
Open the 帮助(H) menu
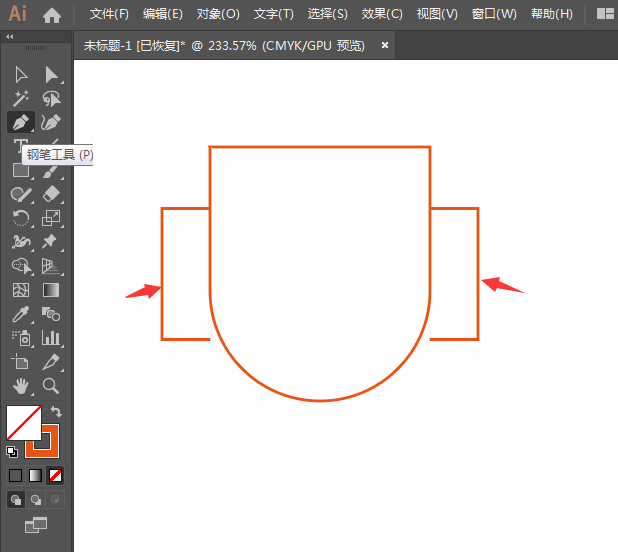(551, 14)
